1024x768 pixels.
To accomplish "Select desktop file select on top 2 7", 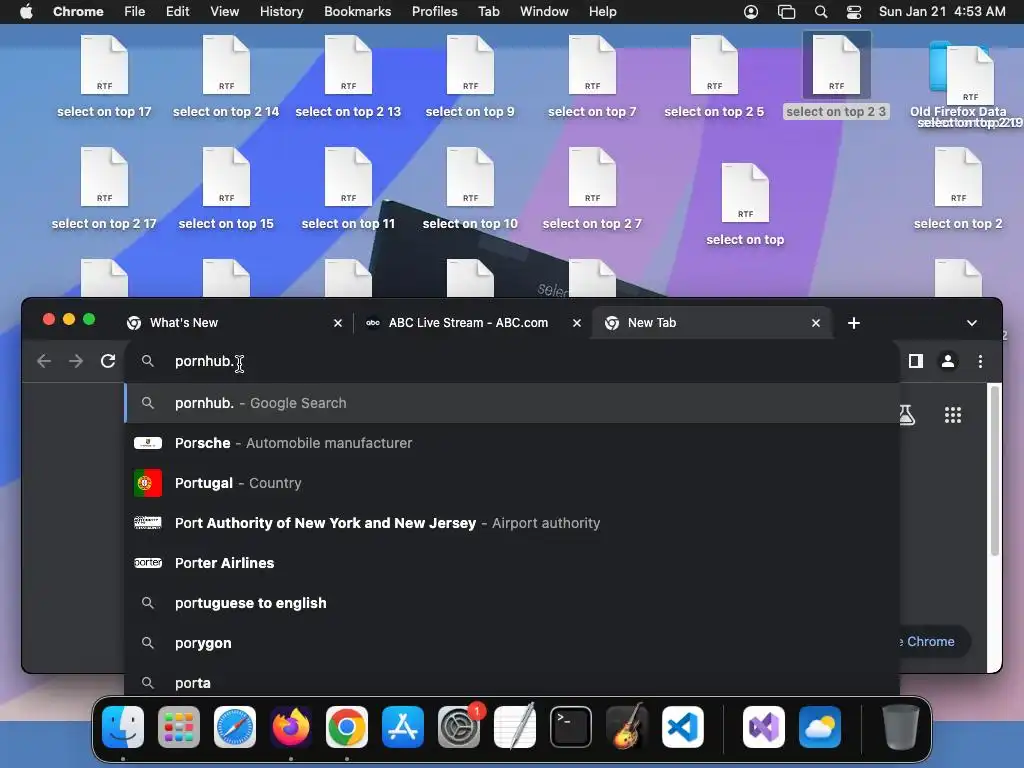I will [x=592, y=189].
